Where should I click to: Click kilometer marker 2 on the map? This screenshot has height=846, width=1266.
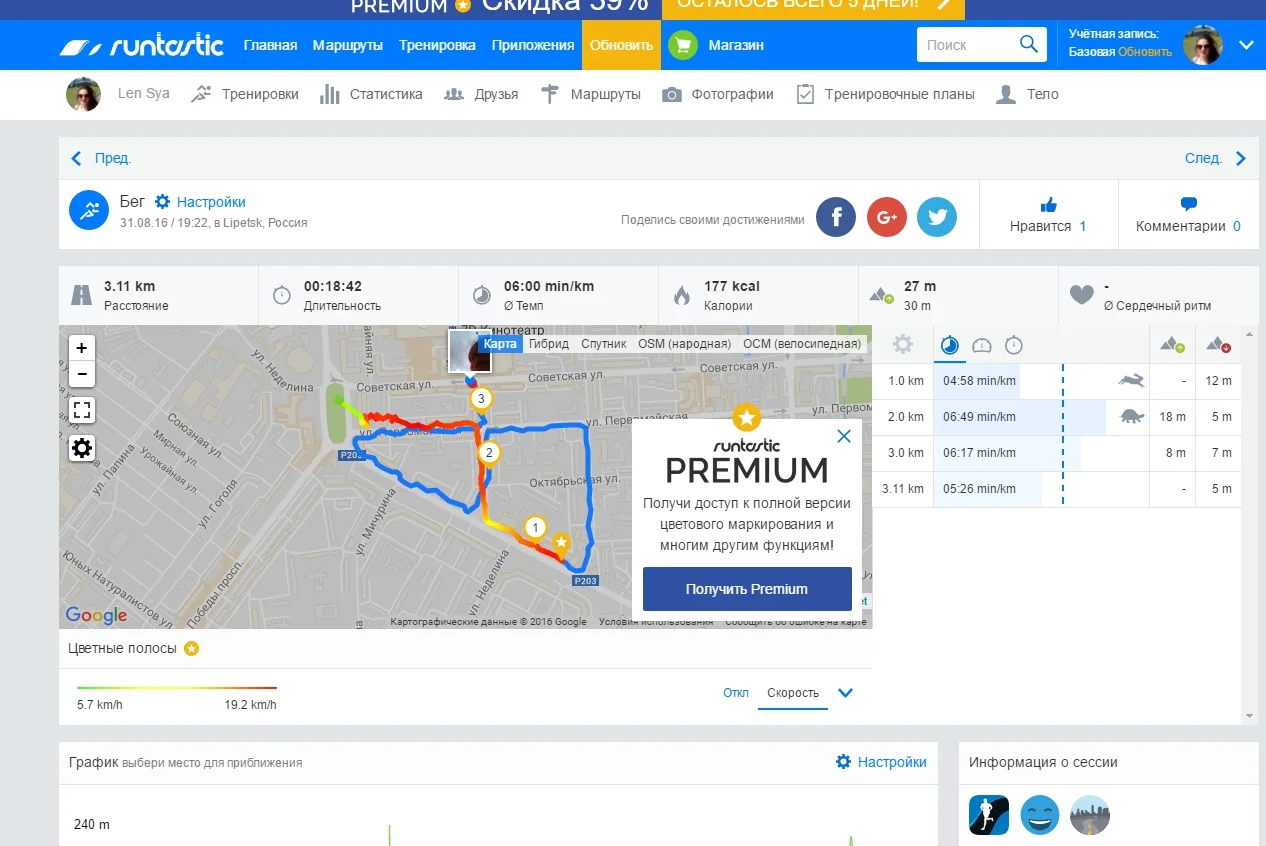coord(489,453)
